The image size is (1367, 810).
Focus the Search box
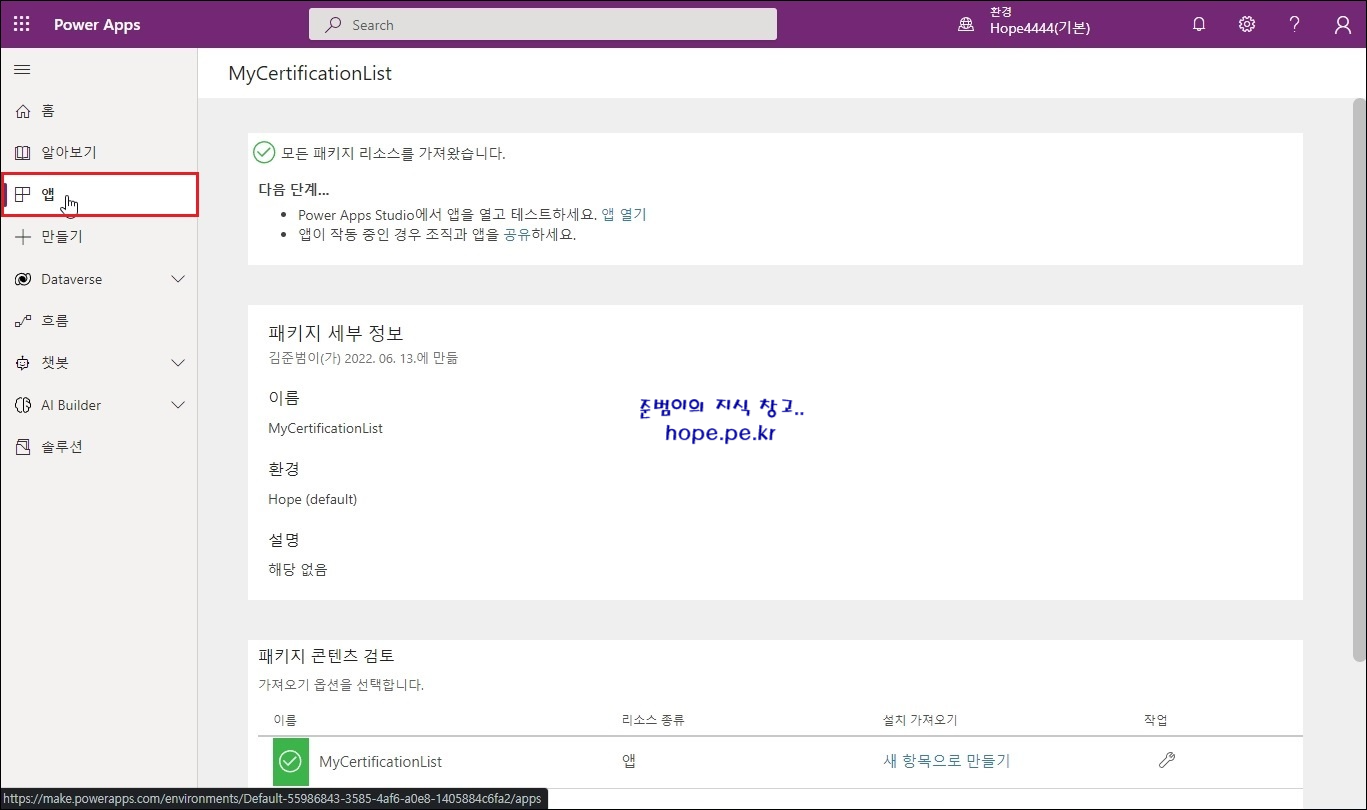tap(543, 24)
